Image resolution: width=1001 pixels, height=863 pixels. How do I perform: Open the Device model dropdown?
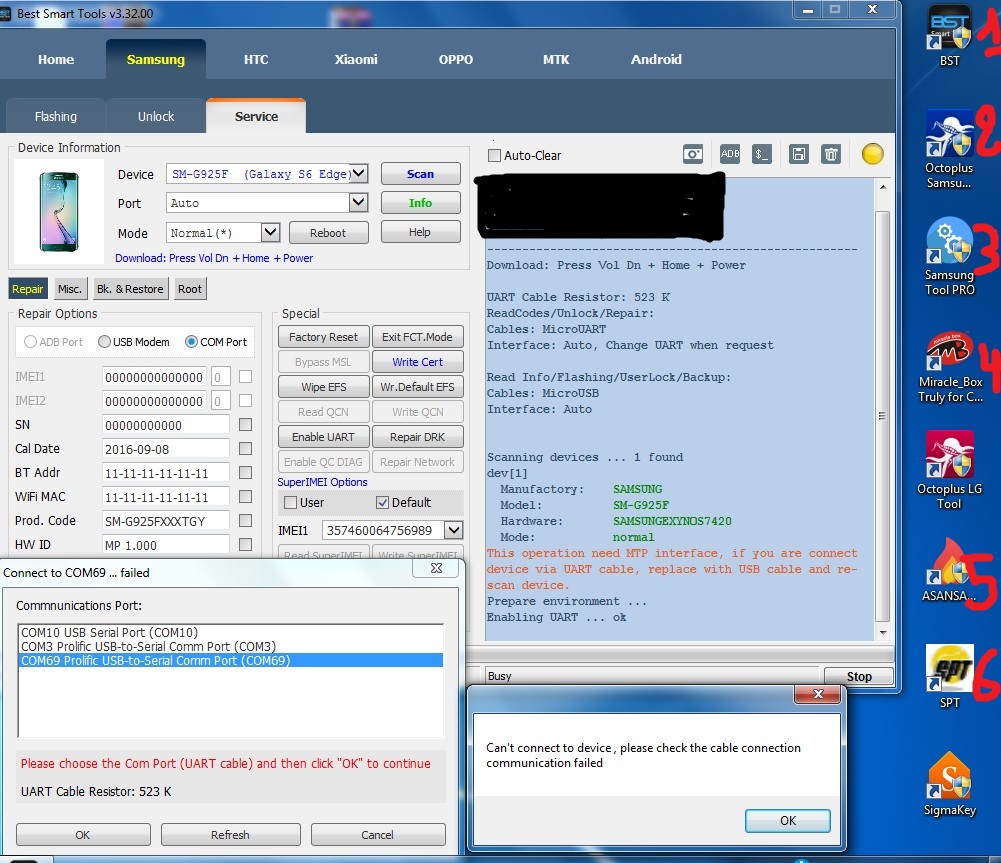point(359,173)
